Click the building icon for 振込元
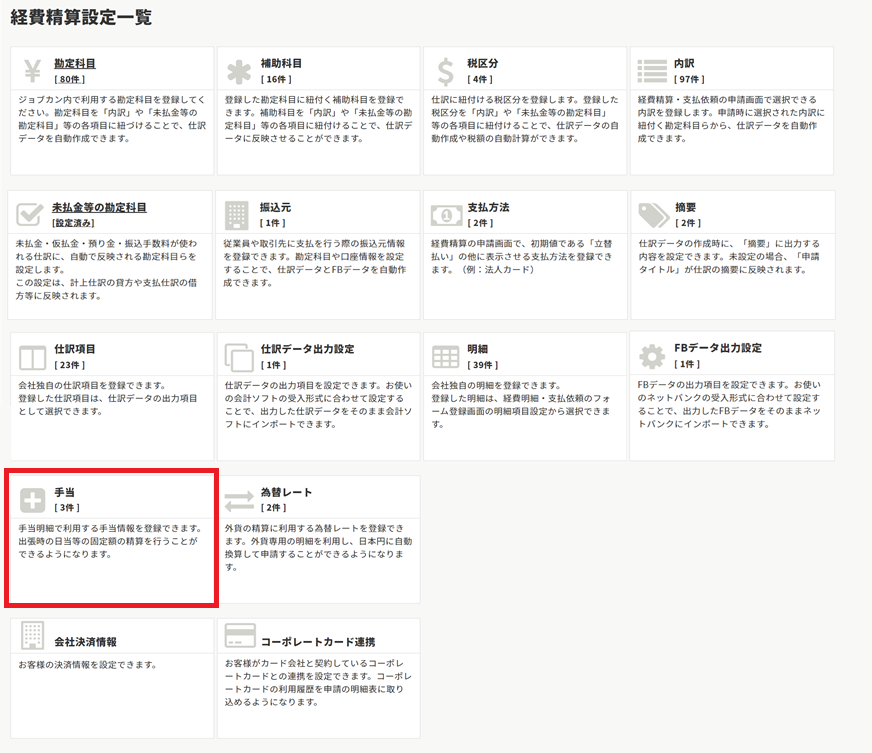The image size is (872, 753). tap(237, 214)
